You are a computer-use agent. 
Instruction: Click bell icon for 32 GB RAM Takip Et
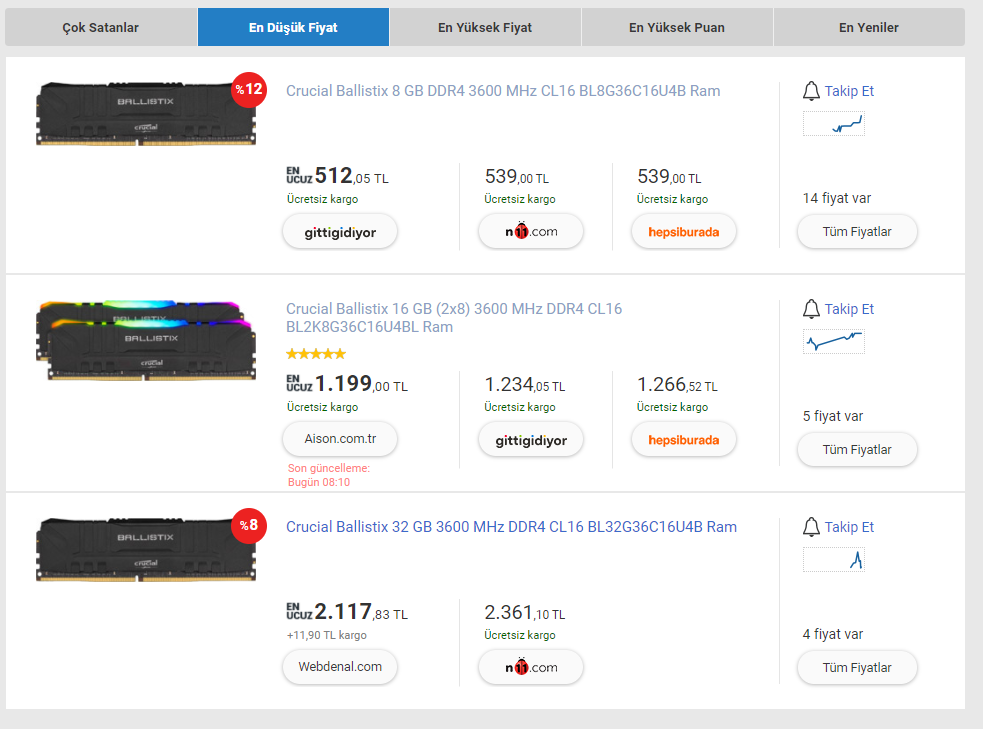(x=811, y=527)
